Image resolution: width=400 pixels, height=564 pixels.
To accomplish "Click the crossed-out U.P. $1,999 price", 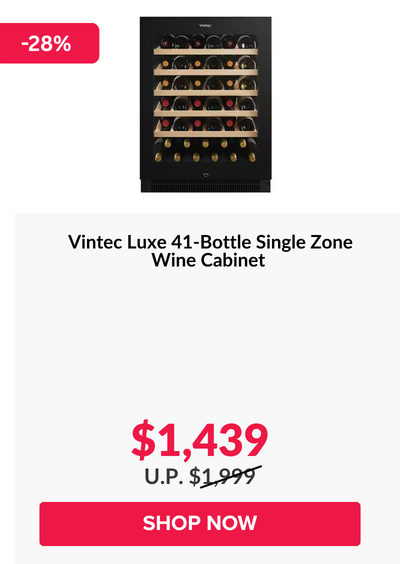I will (203, 476).
